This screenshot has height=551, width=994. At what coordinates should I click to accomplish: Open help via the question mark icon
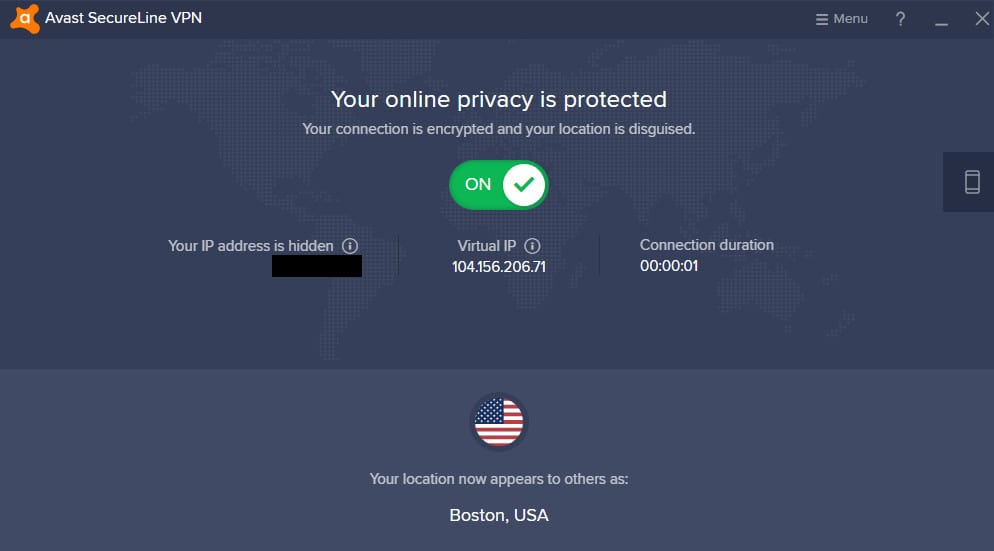pos(900,19)
